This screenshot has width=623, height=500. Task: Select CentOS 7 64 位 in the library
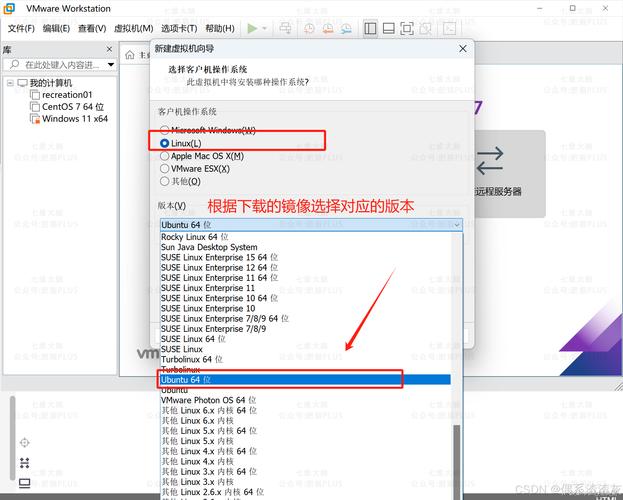tap(73, 107)
